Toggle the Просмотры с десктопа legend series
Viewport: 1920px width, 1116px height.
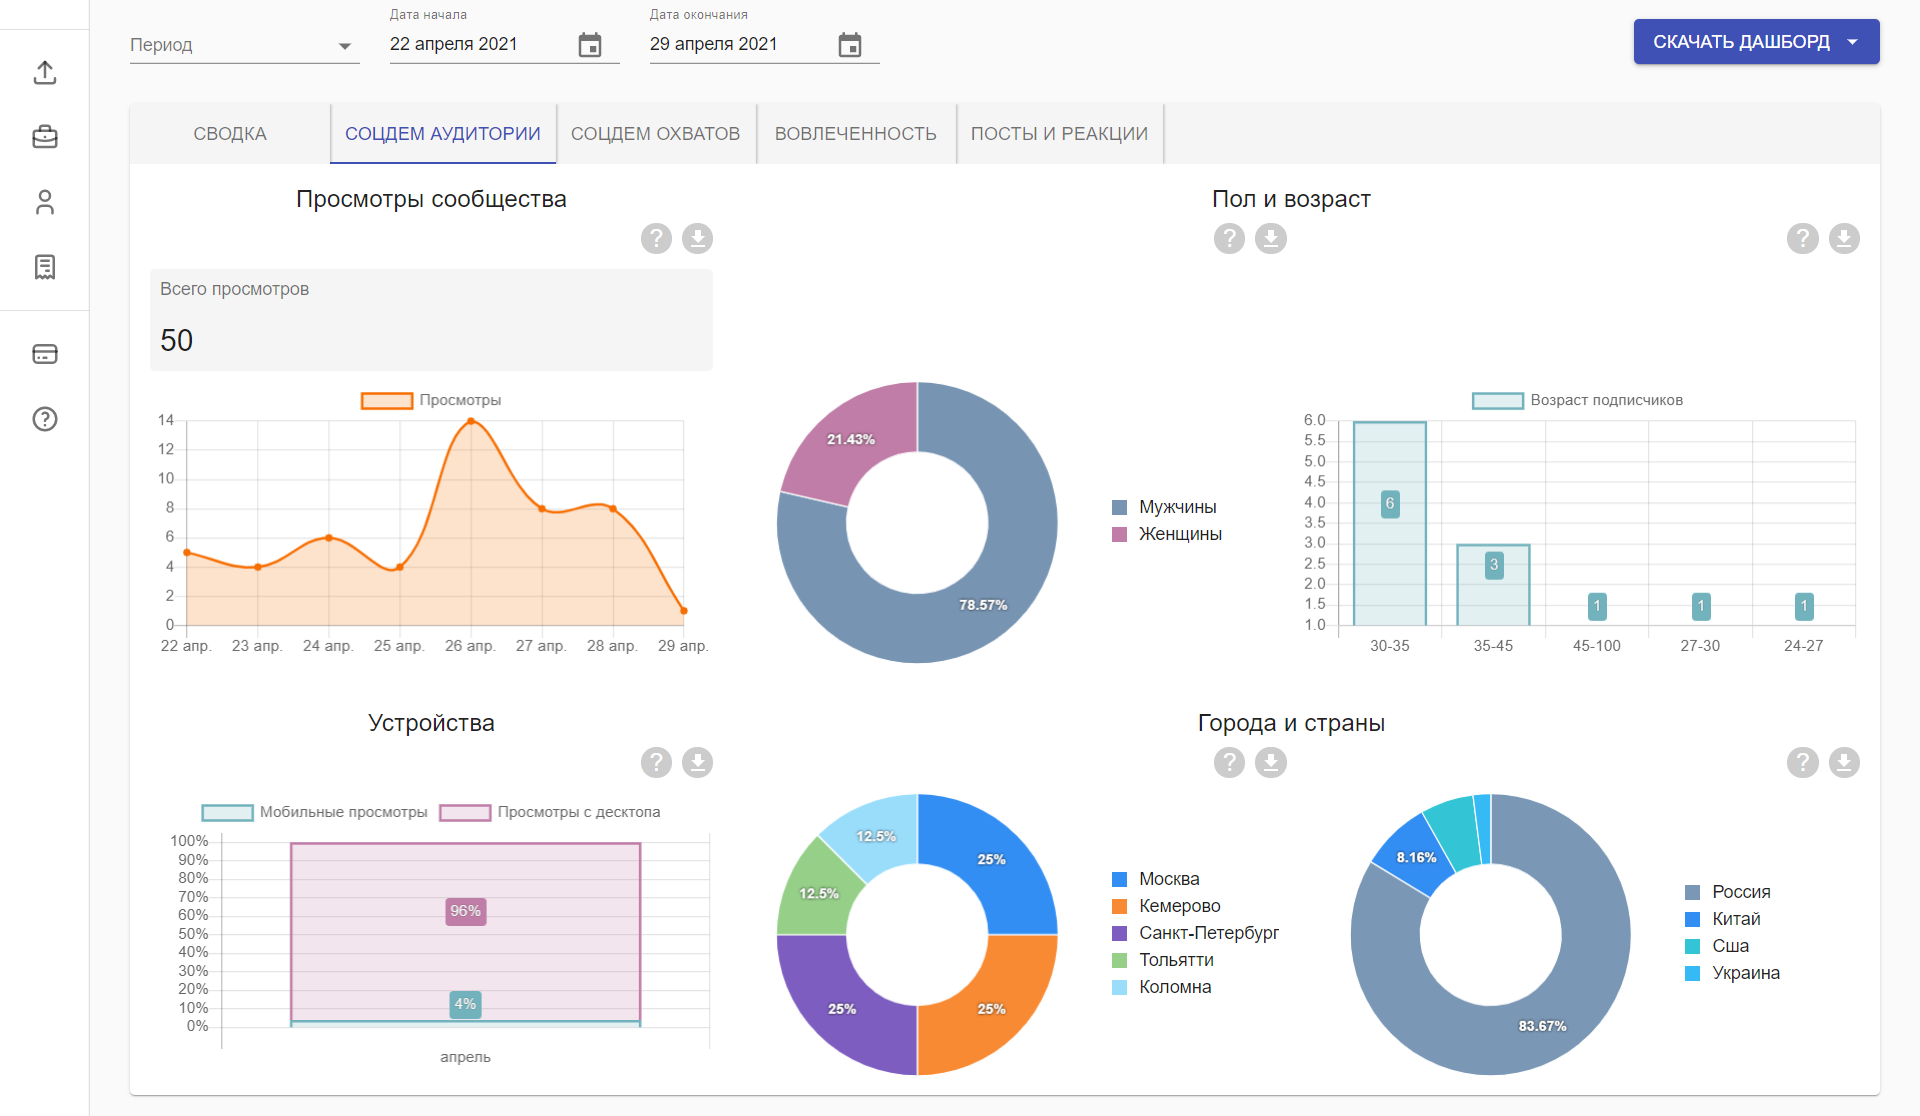[x=550, y=812]
